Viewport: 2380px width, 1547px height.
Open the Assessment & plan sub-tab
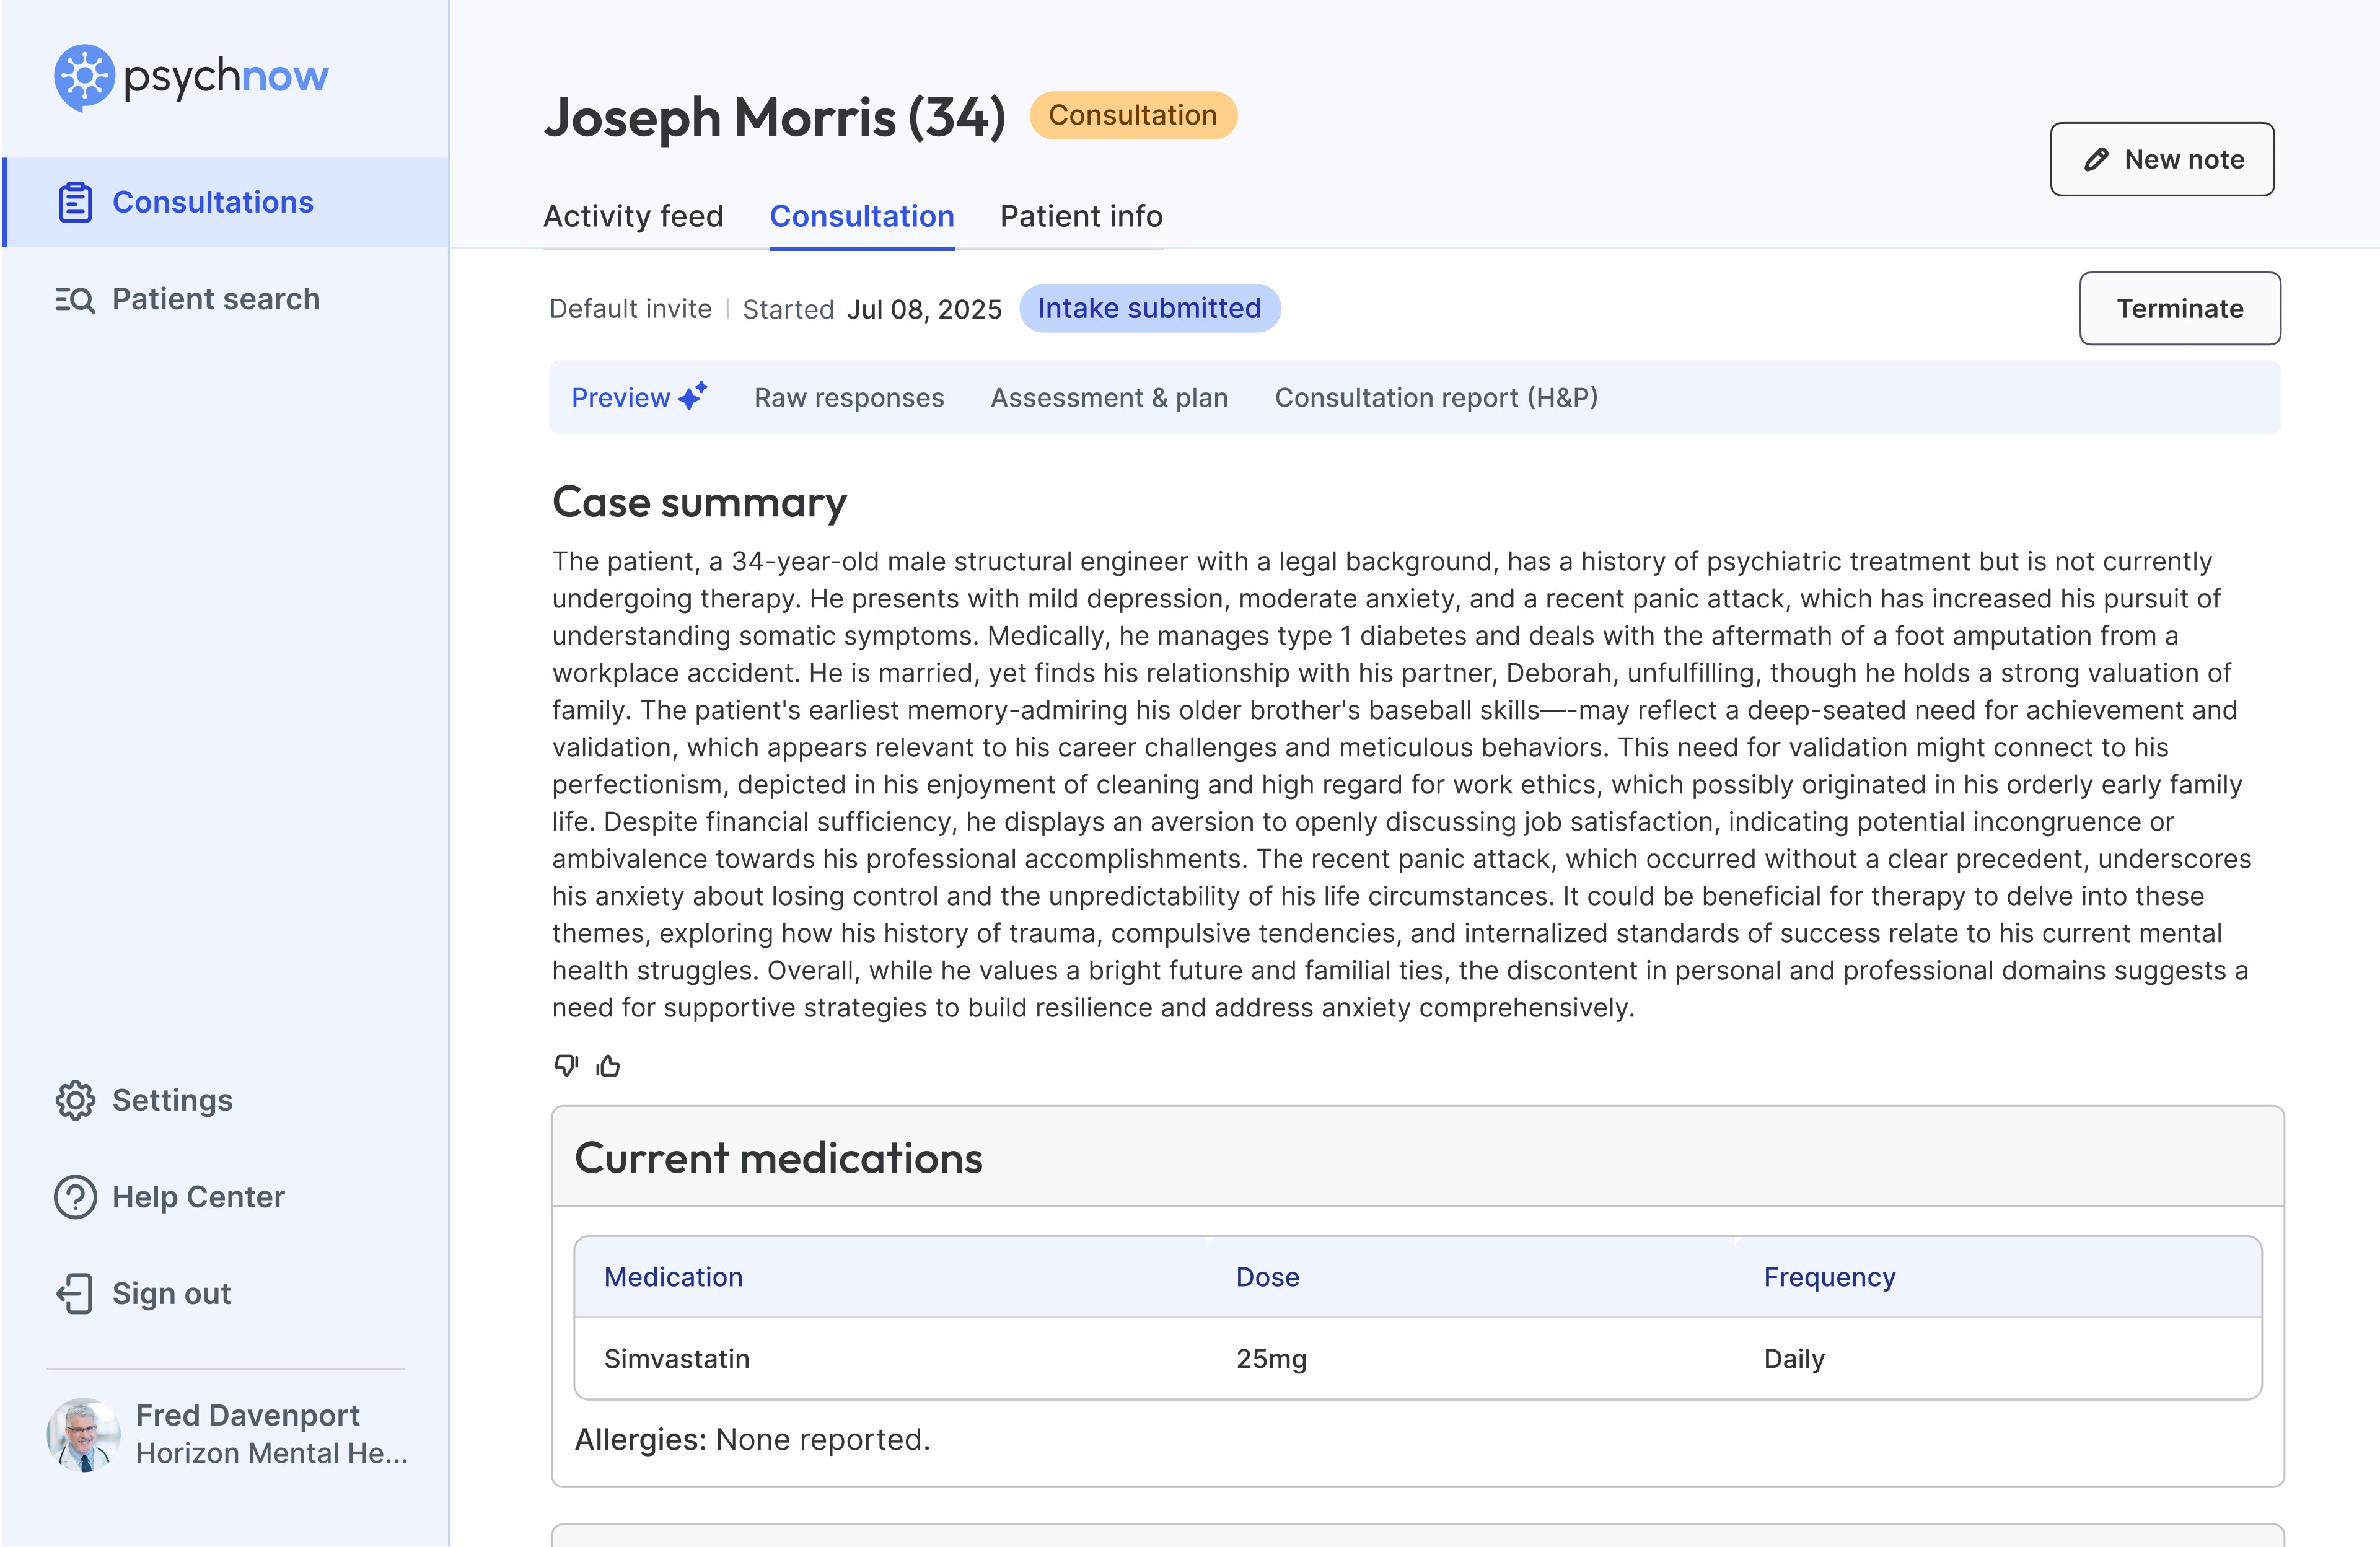[1109, 397]
